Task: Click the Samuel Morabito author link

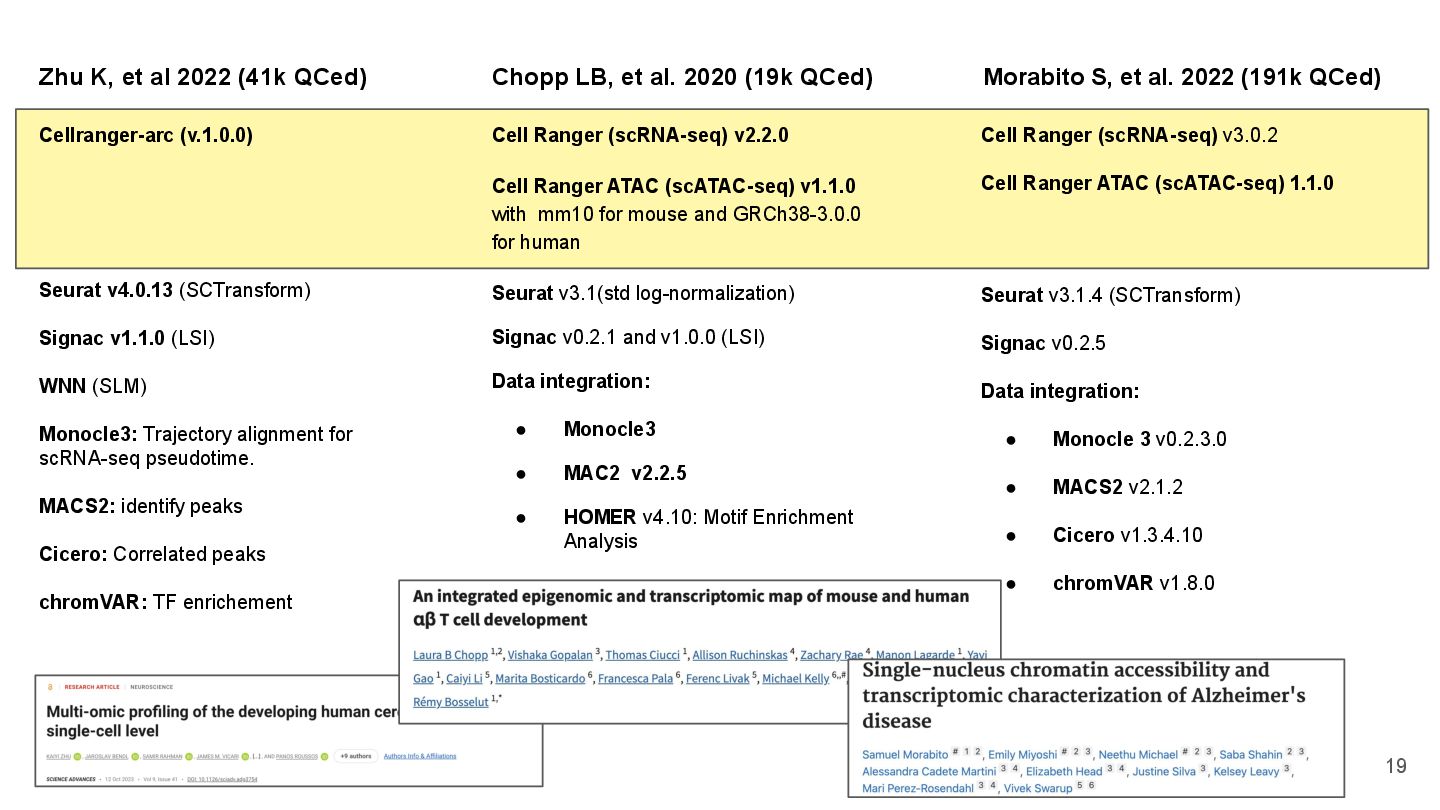Action: point(905,755)
